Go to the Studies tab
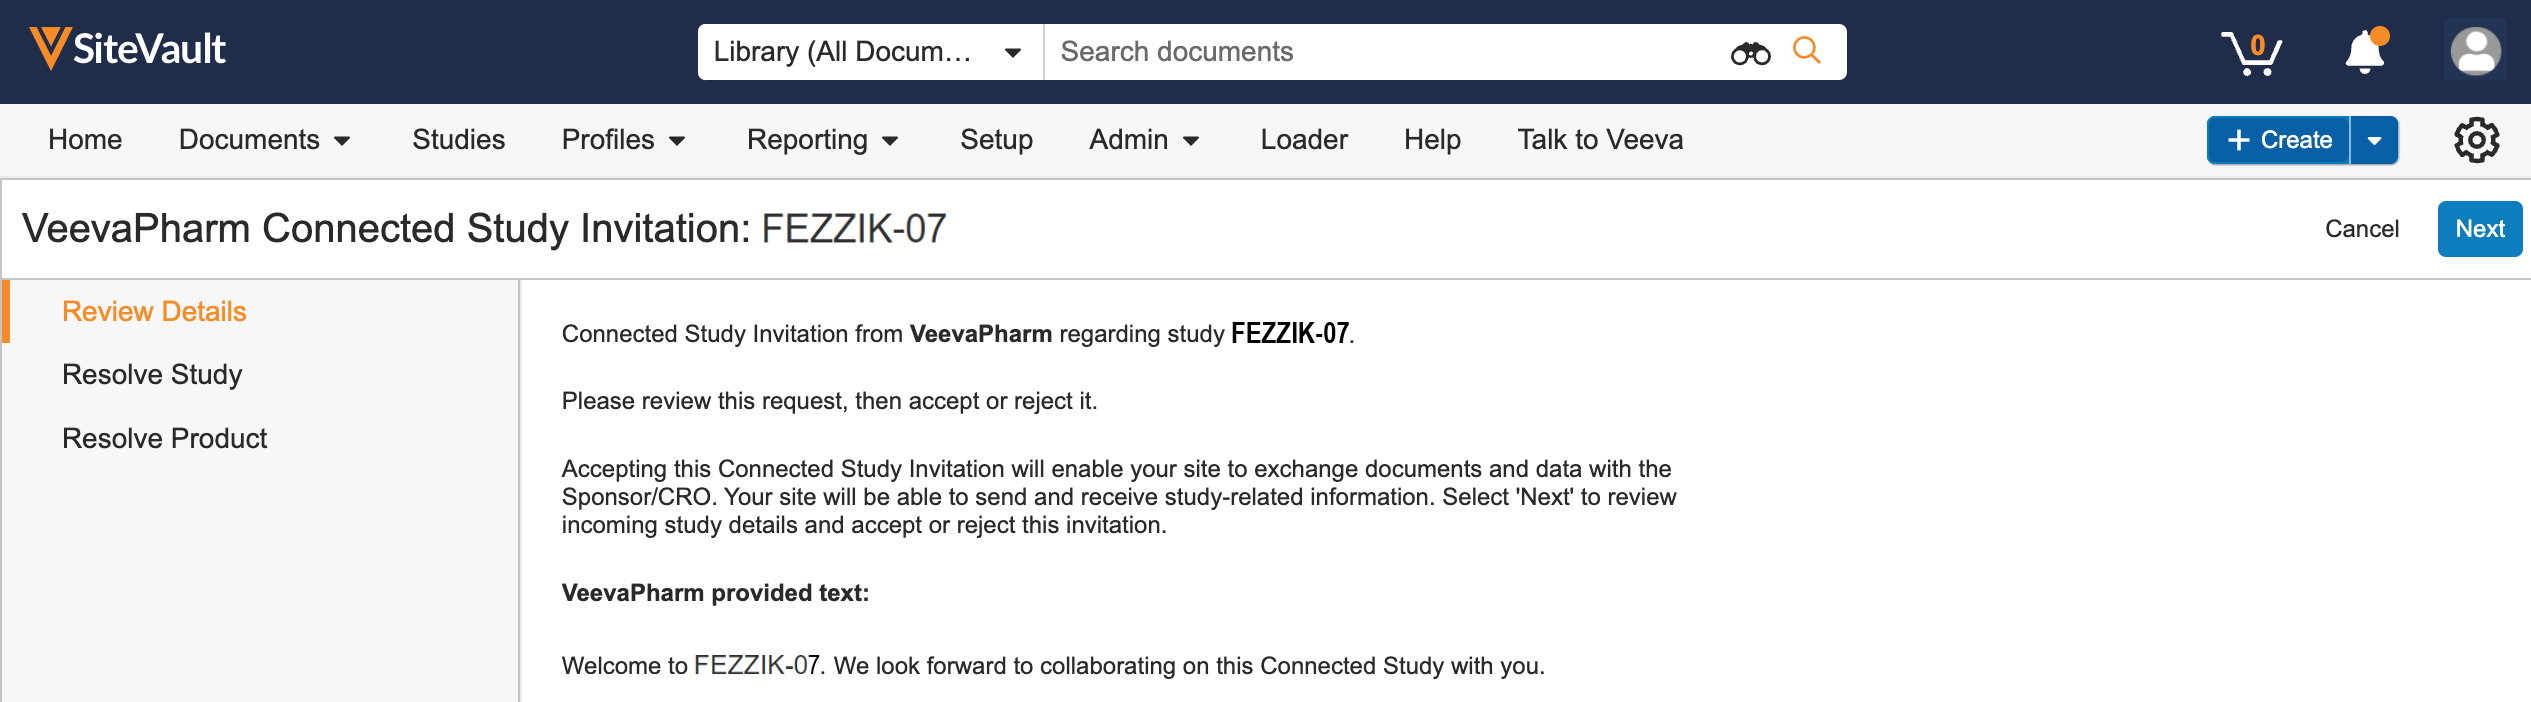 [458, 140]
